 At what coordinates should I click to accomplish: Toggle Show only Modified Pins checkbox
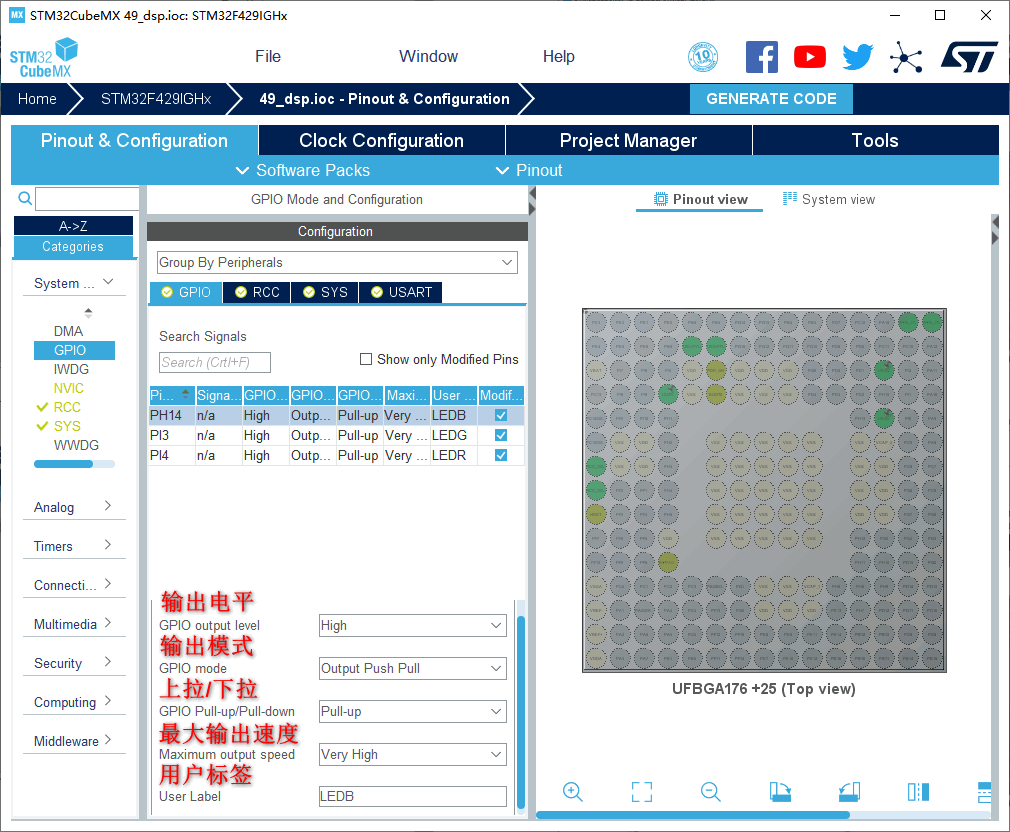click(x=366, y=359)
